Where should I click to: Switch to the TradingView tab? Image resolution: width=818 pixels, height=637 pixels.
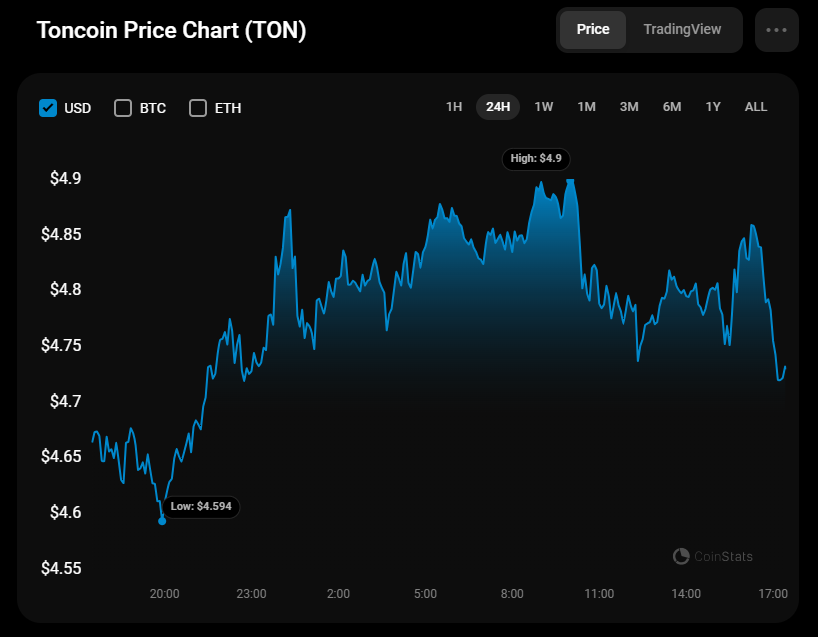682,30
